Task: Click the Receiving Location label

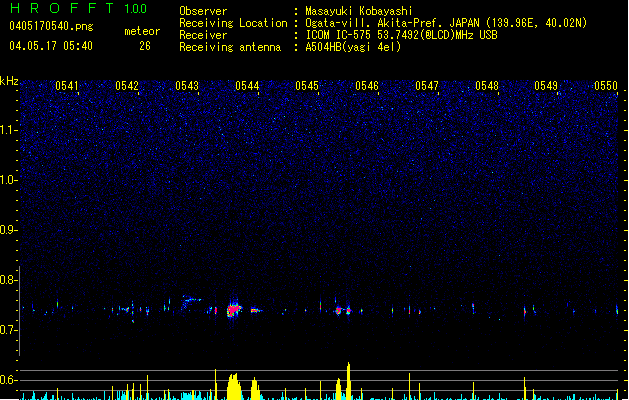Action: pos(233,23)
